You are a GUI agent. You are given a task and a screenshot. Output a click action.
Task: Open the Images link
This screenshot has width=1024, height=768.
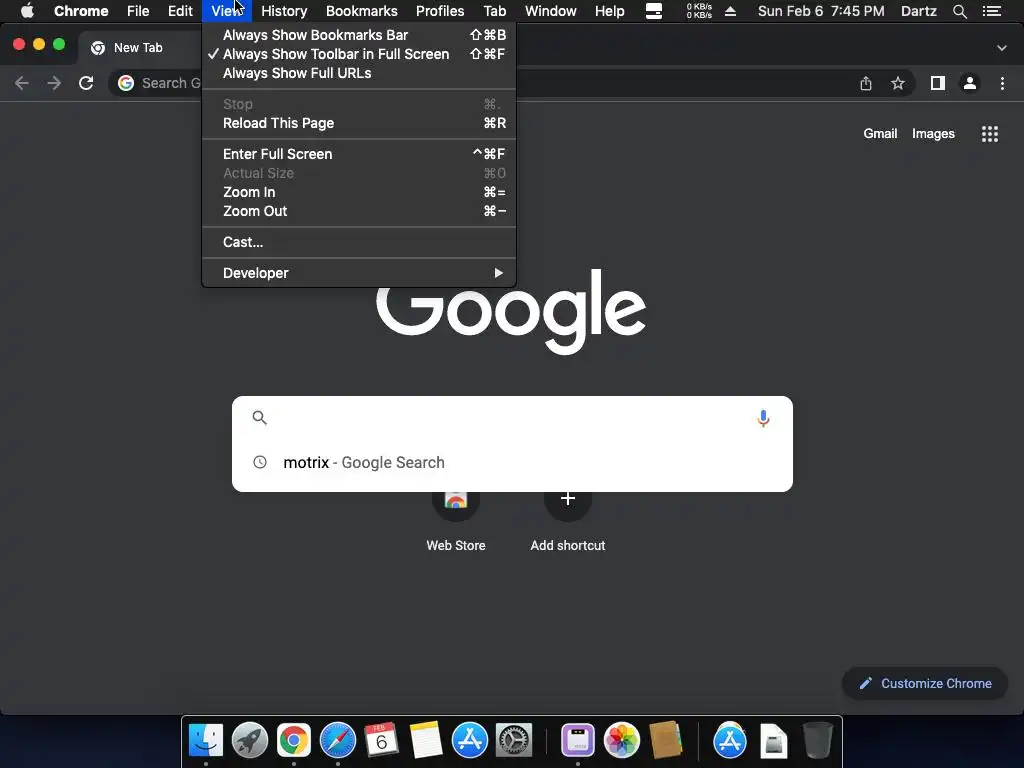point(933,134)
